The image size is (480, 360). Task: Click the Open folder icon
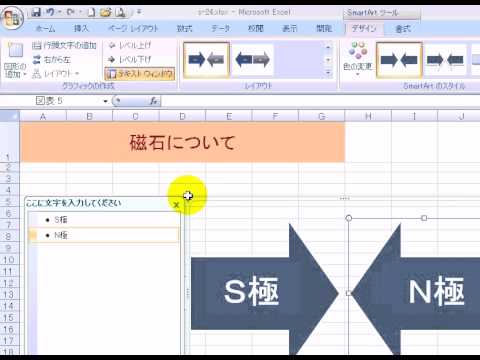coord(106,13)
